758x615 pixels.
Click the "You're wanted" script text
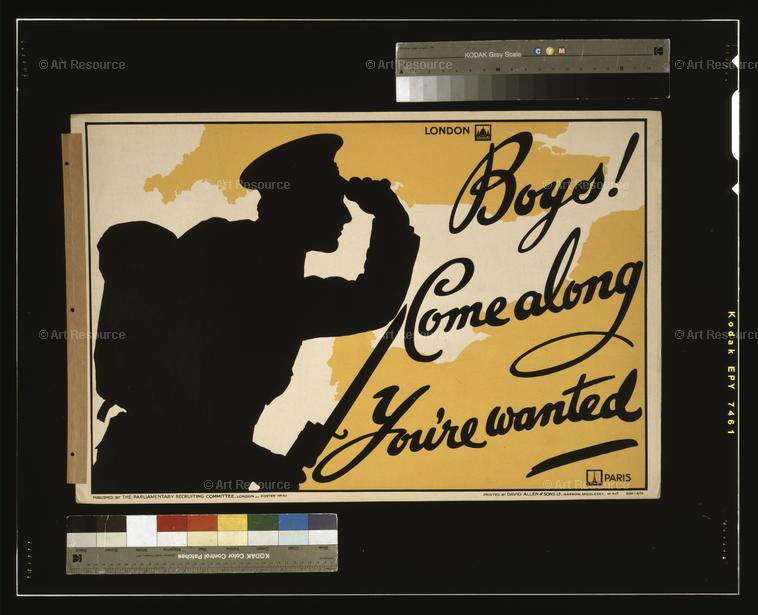pyautogui.click(x=479, y=424)
